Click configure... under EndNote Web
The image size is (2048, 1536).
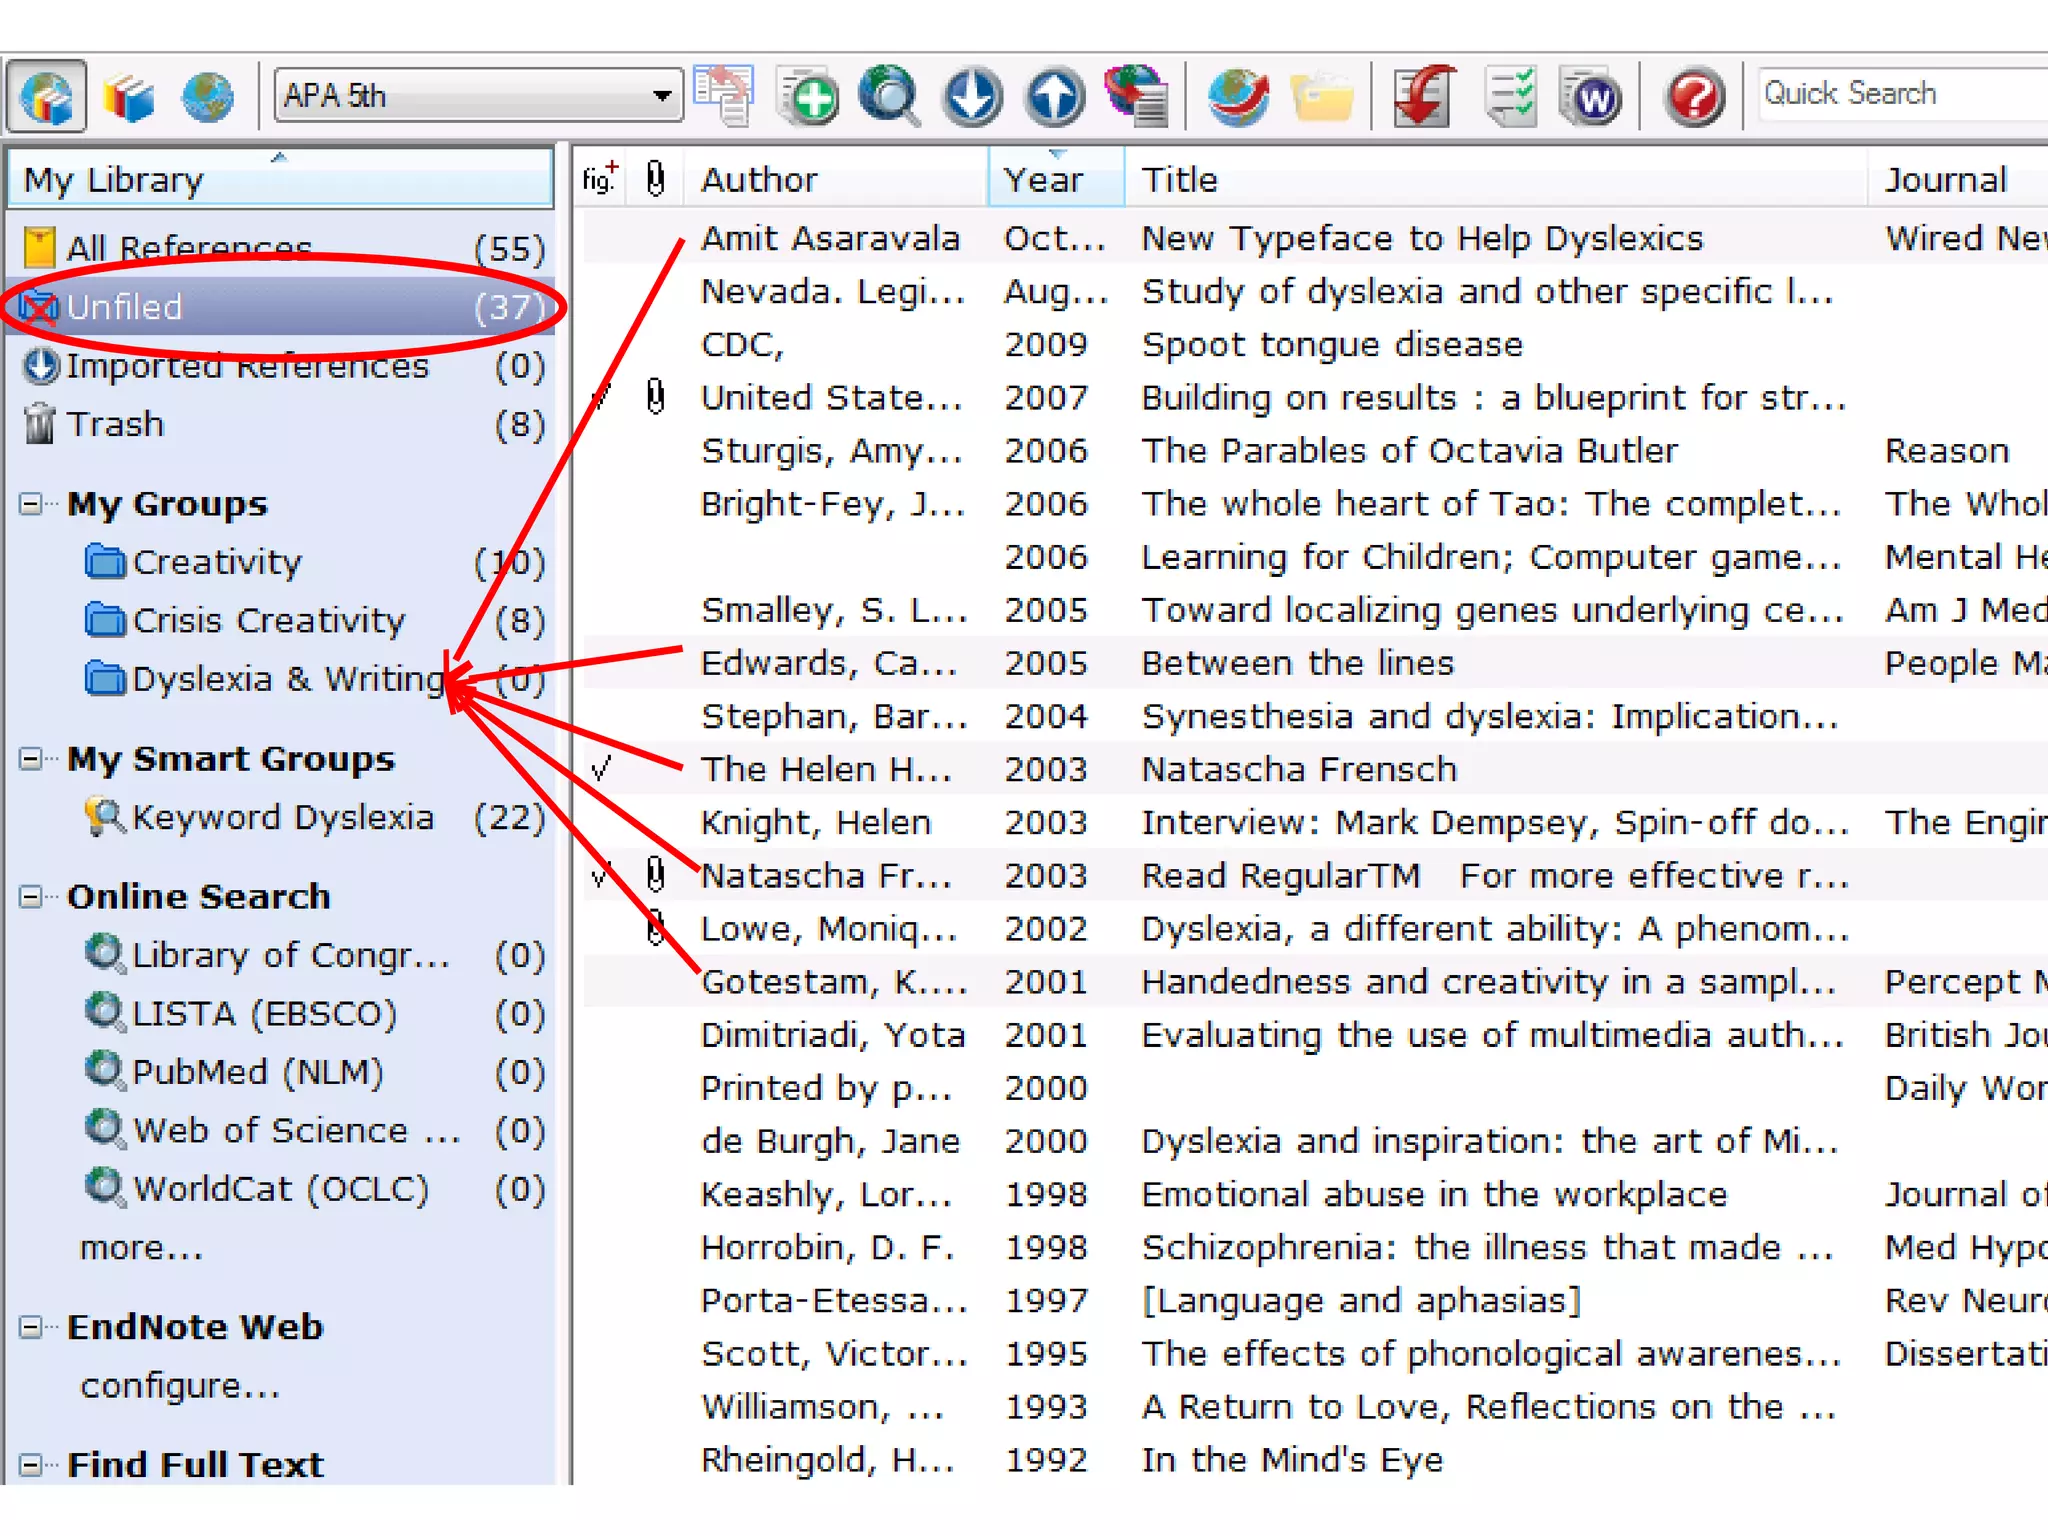tap(180, 1386)
